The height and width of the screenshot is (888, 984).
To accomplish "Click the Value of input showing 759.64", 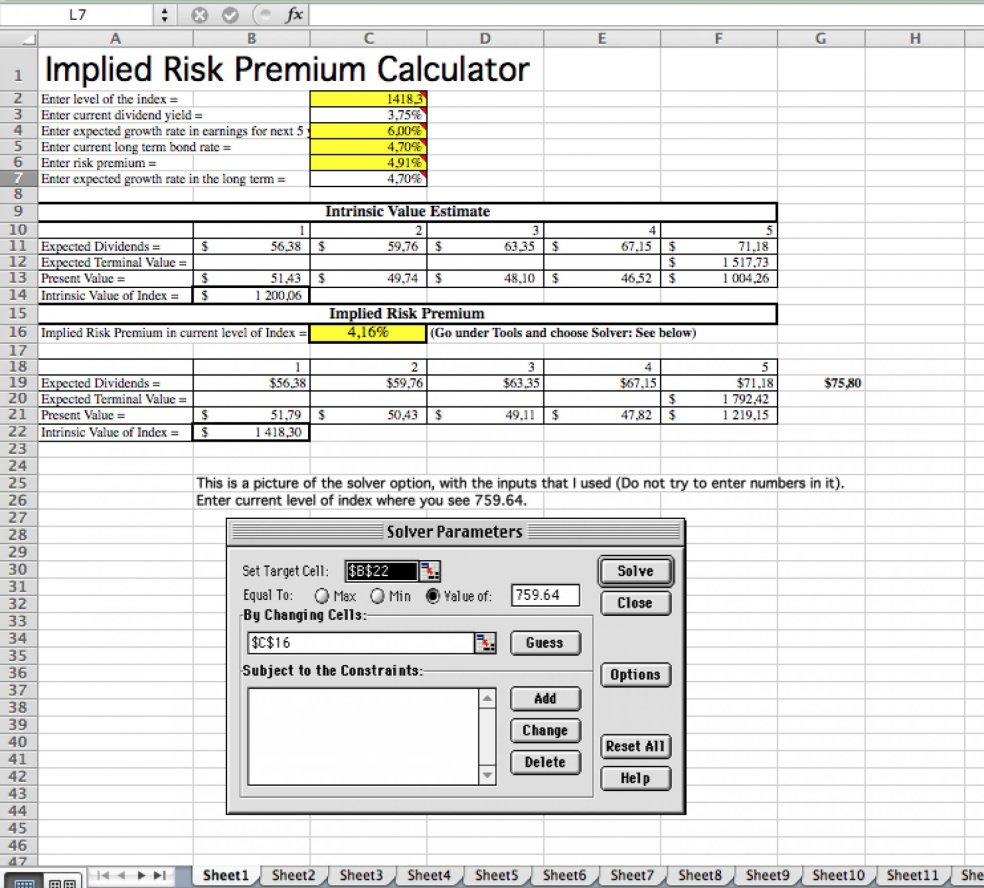I will [x=542, y=594].
